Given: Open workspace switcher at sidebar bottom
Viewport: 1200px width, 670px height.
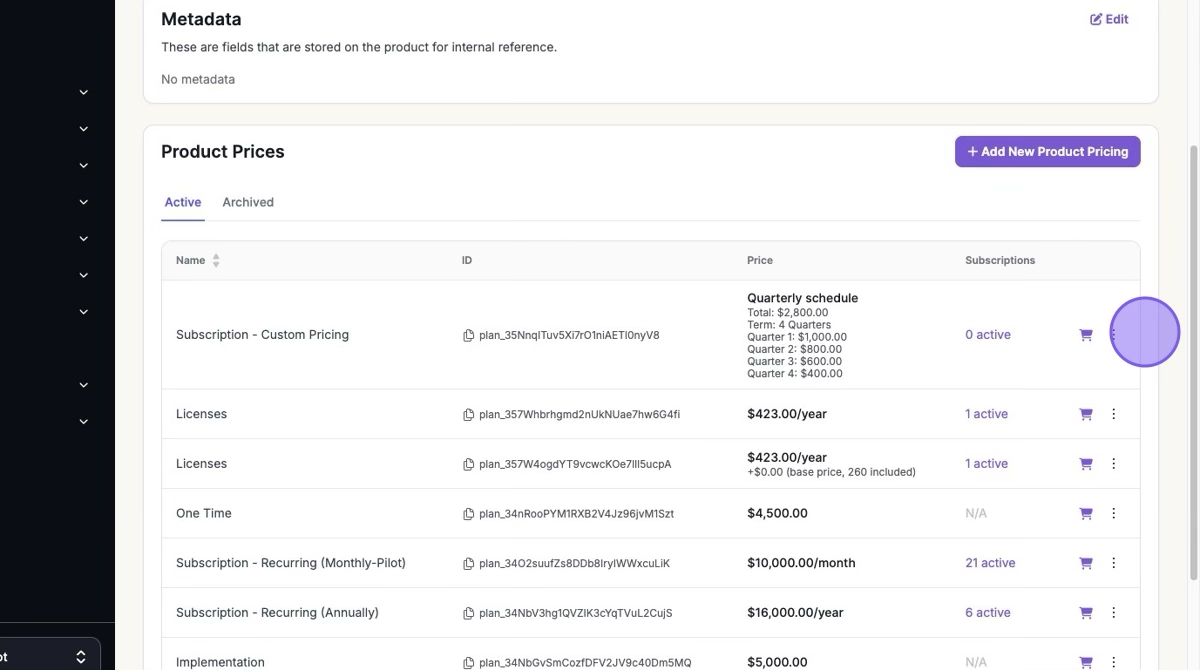Looking at the screenshot, I should pos(80,656).
